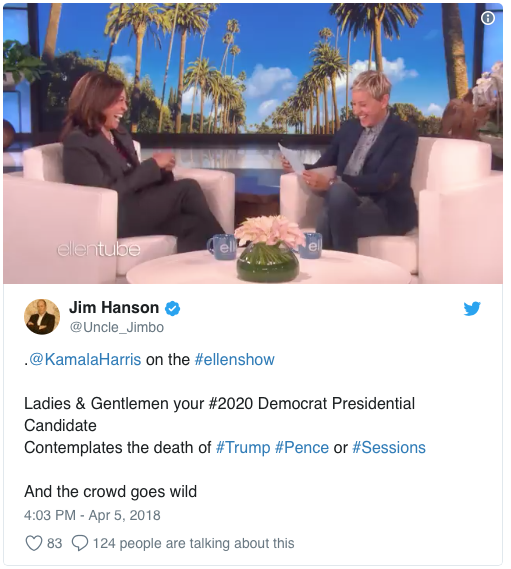The height and width of the screenshot is (569, 511).
Task: Click the reply speech bubble icon
Action: [80, 543]
